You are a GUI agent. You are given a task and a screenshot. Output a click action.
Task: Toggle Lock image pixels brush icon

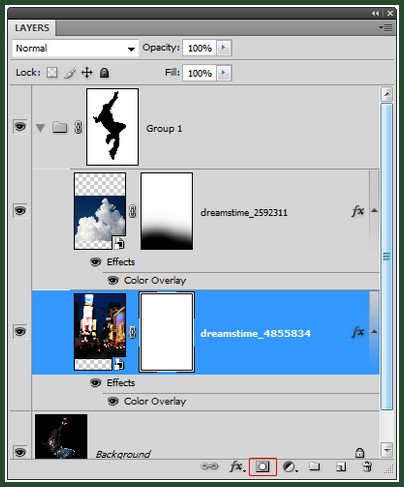[70, 73]
